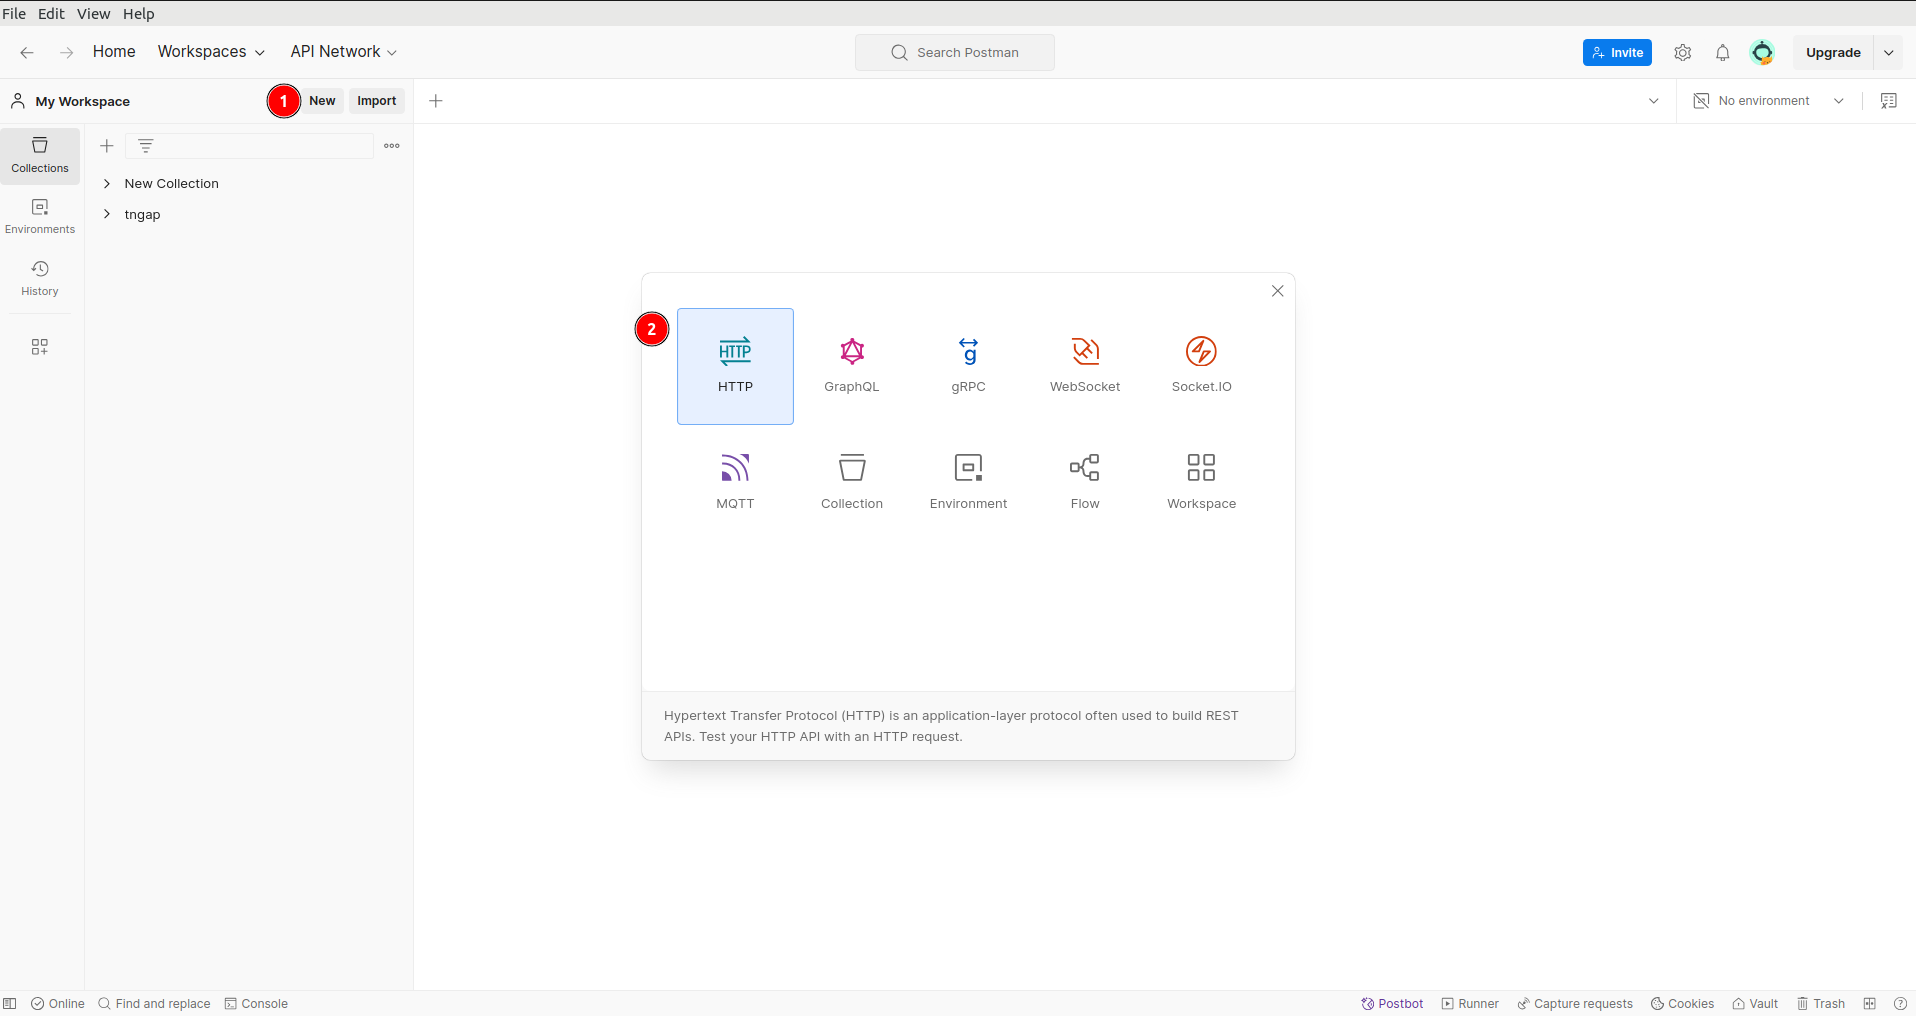
Task: Choose the Socket.IO option
Action: pyautogui.click(x=1201, y=366)
